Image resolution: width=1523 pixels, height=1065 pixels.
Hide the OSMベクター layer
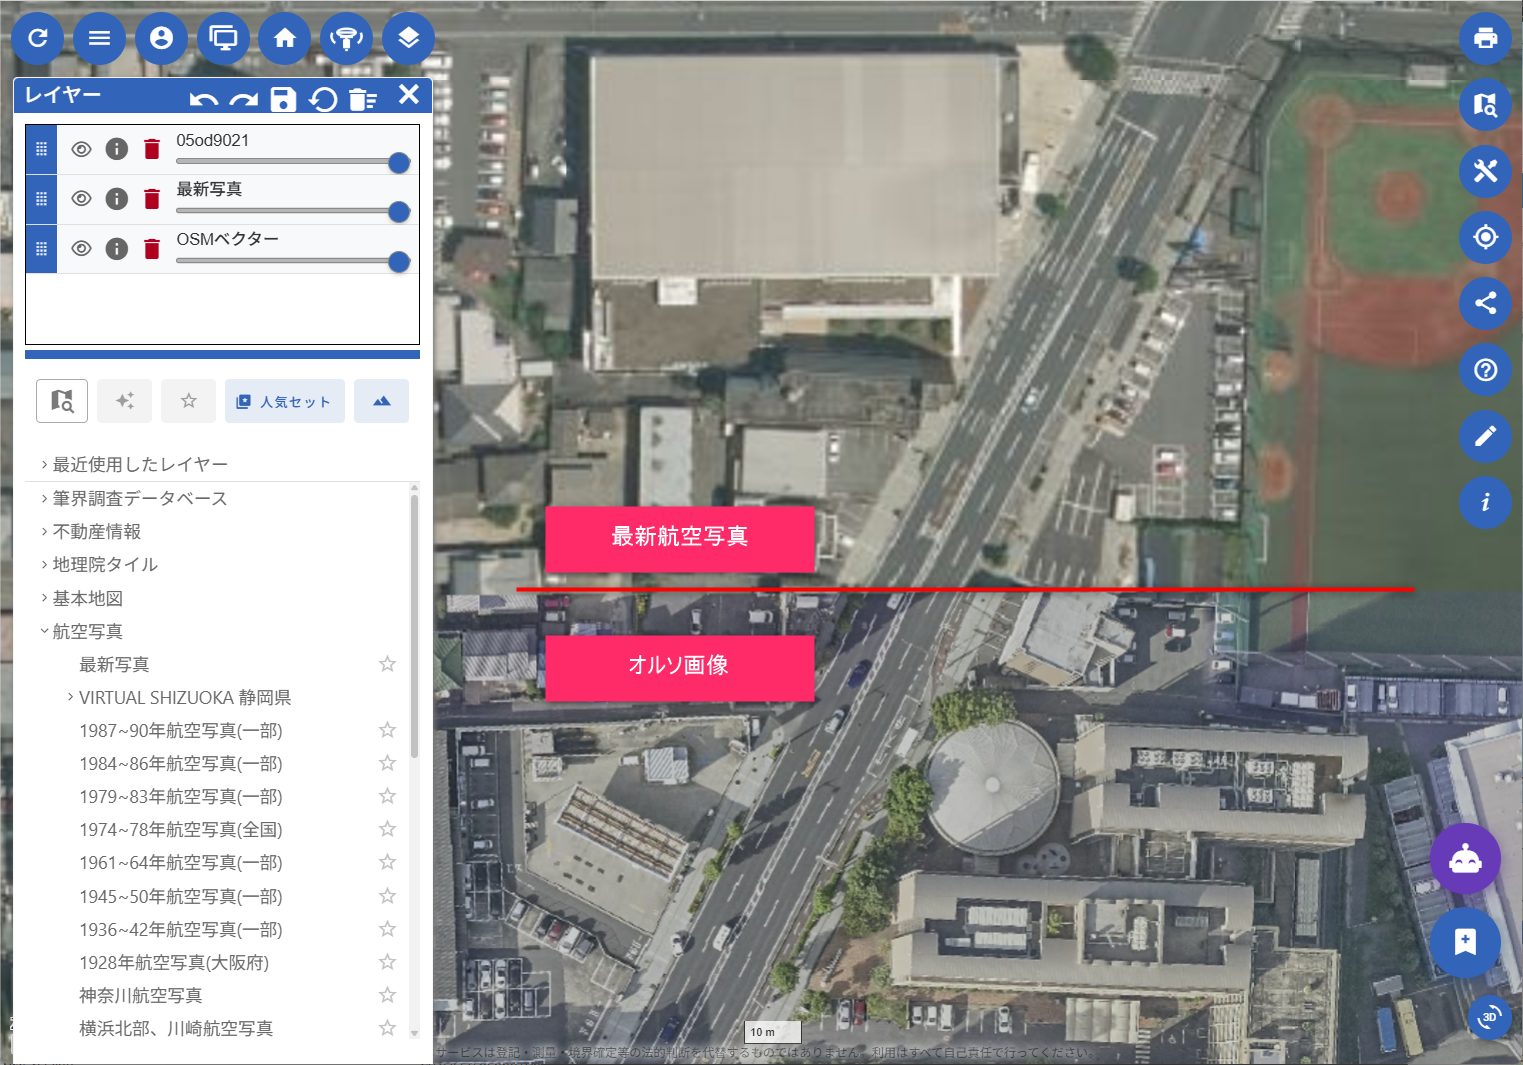tap(81, 248)
